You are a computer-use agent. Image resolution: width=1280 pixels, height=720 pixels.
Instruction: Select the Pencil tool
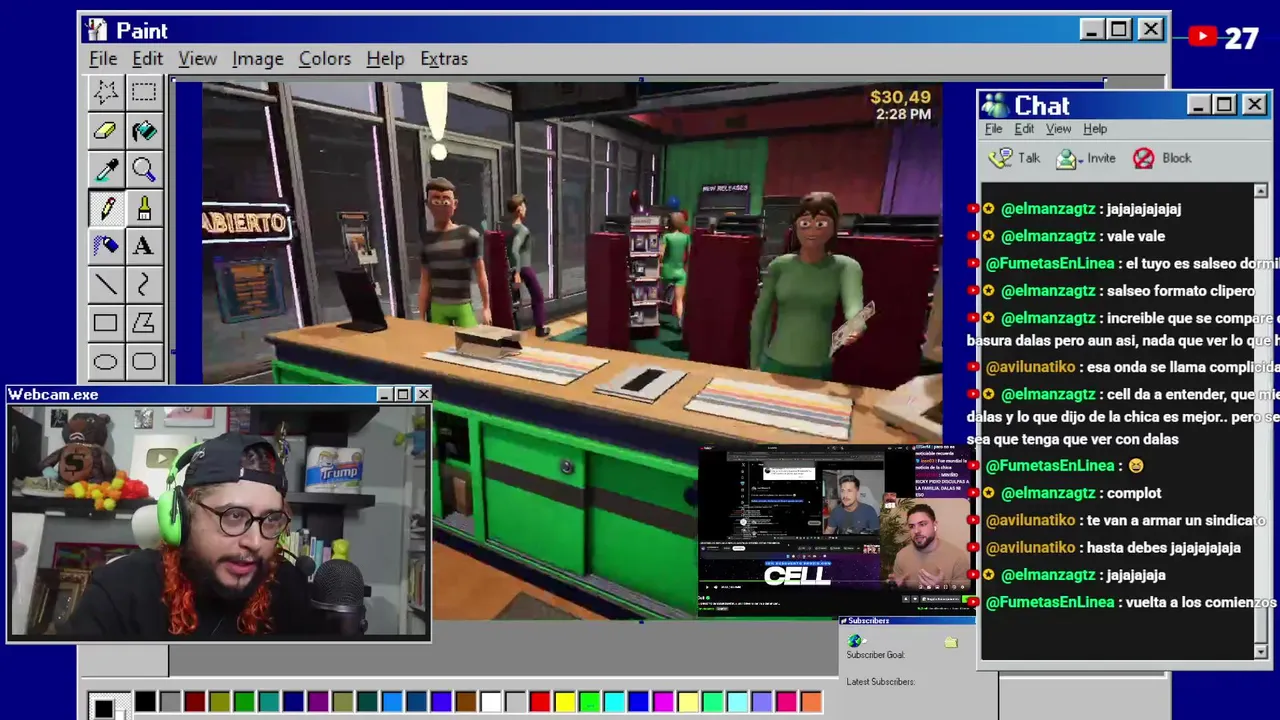[105, 207]
